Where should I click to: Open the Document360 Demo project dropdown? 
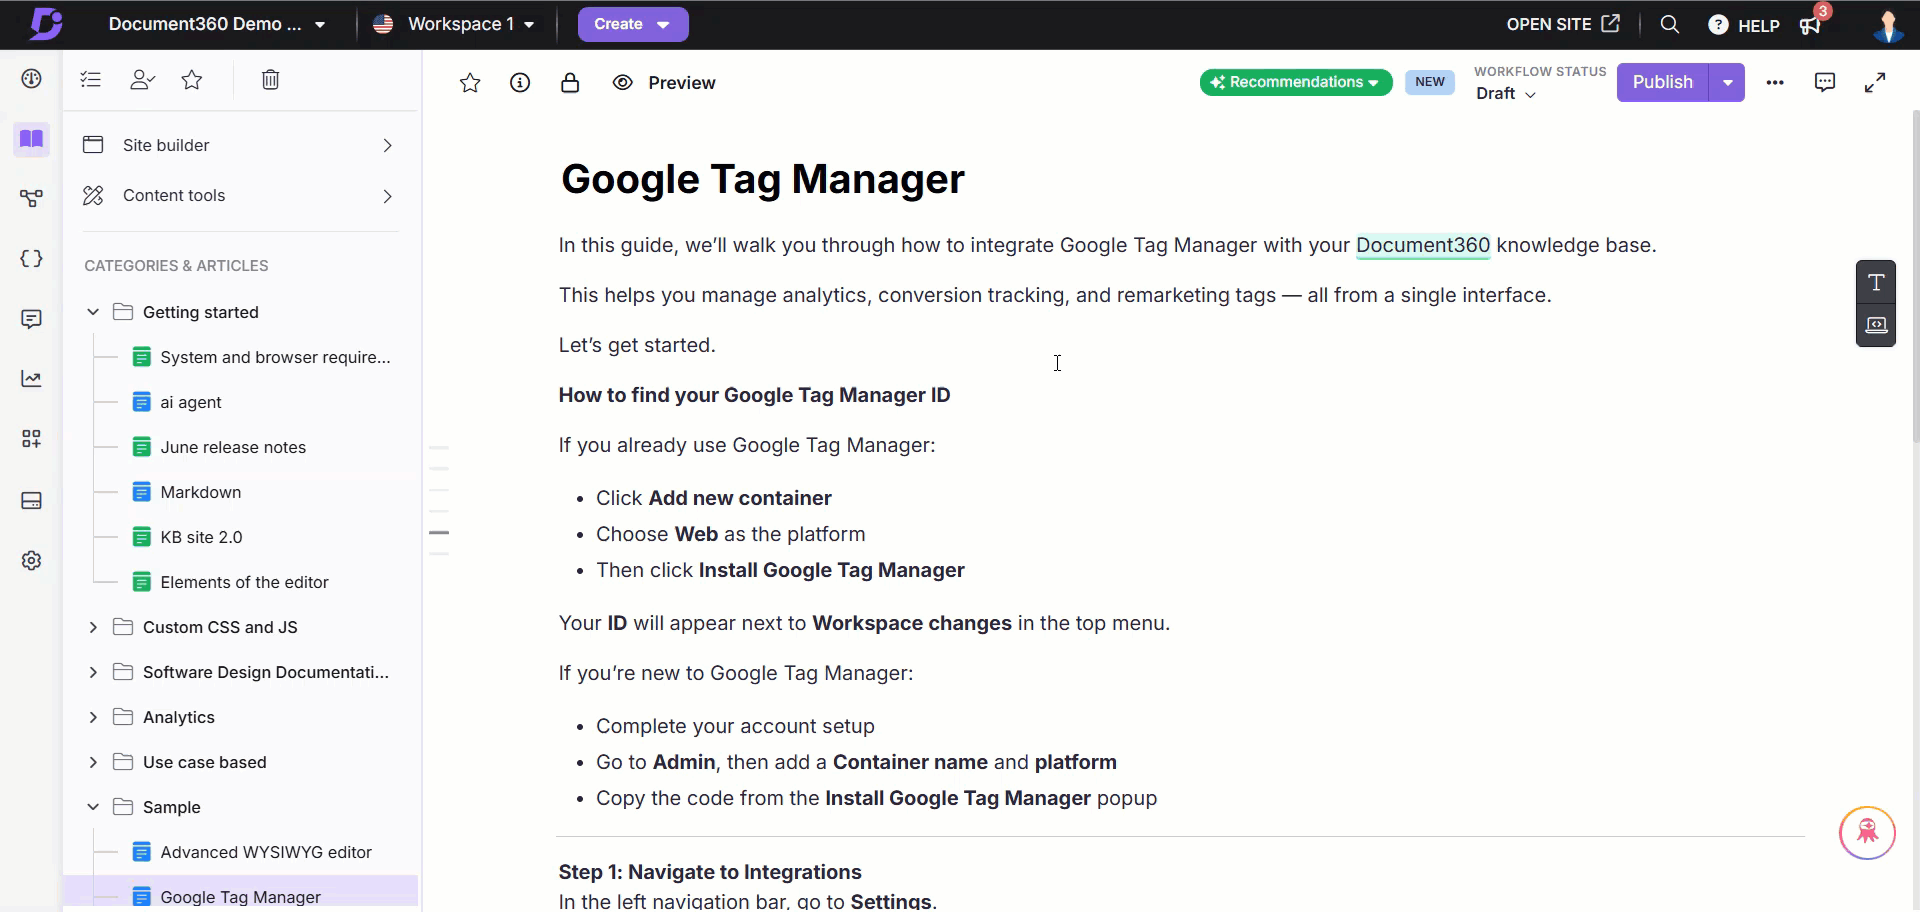[x=217, y=24]
